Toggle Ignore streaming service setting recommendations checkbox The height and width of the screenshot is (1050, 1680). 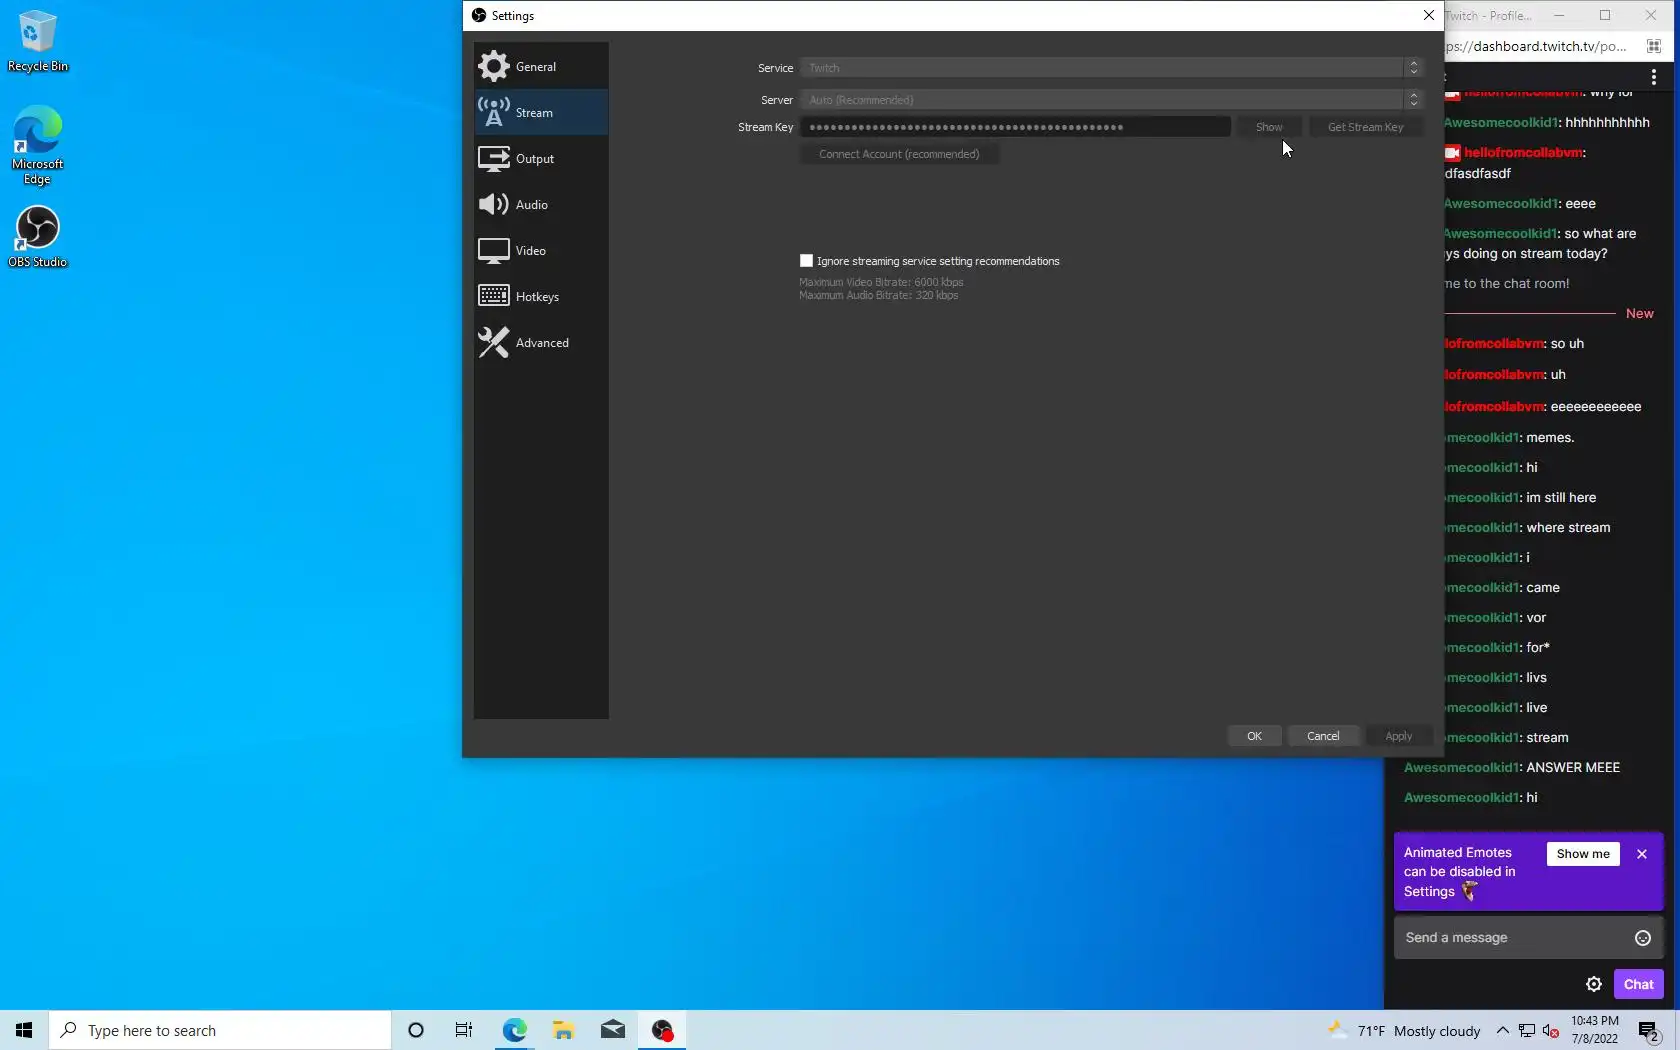[806, 261]
